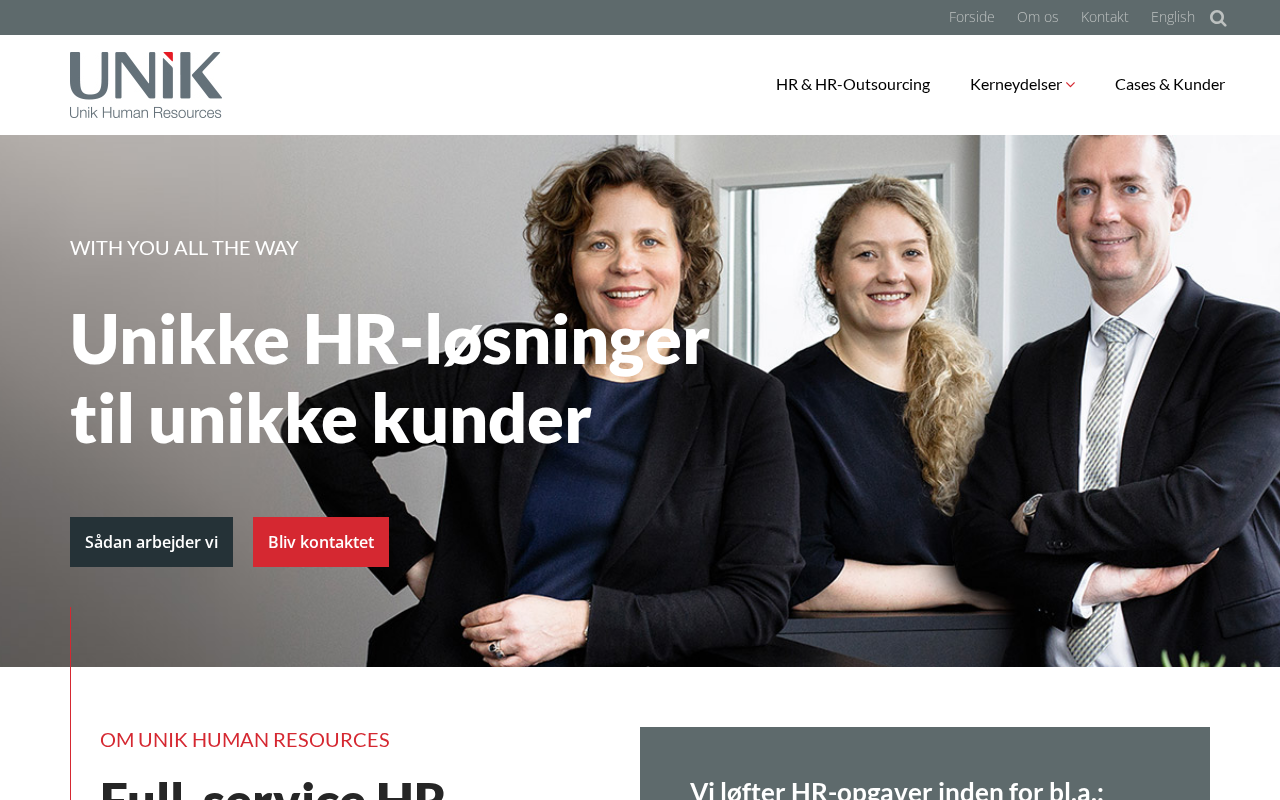The height and width of the screenshot is (800, 1280).
Task: Click the WITH YOU ALL THE WAY tagline
Action: coord(184,247)
